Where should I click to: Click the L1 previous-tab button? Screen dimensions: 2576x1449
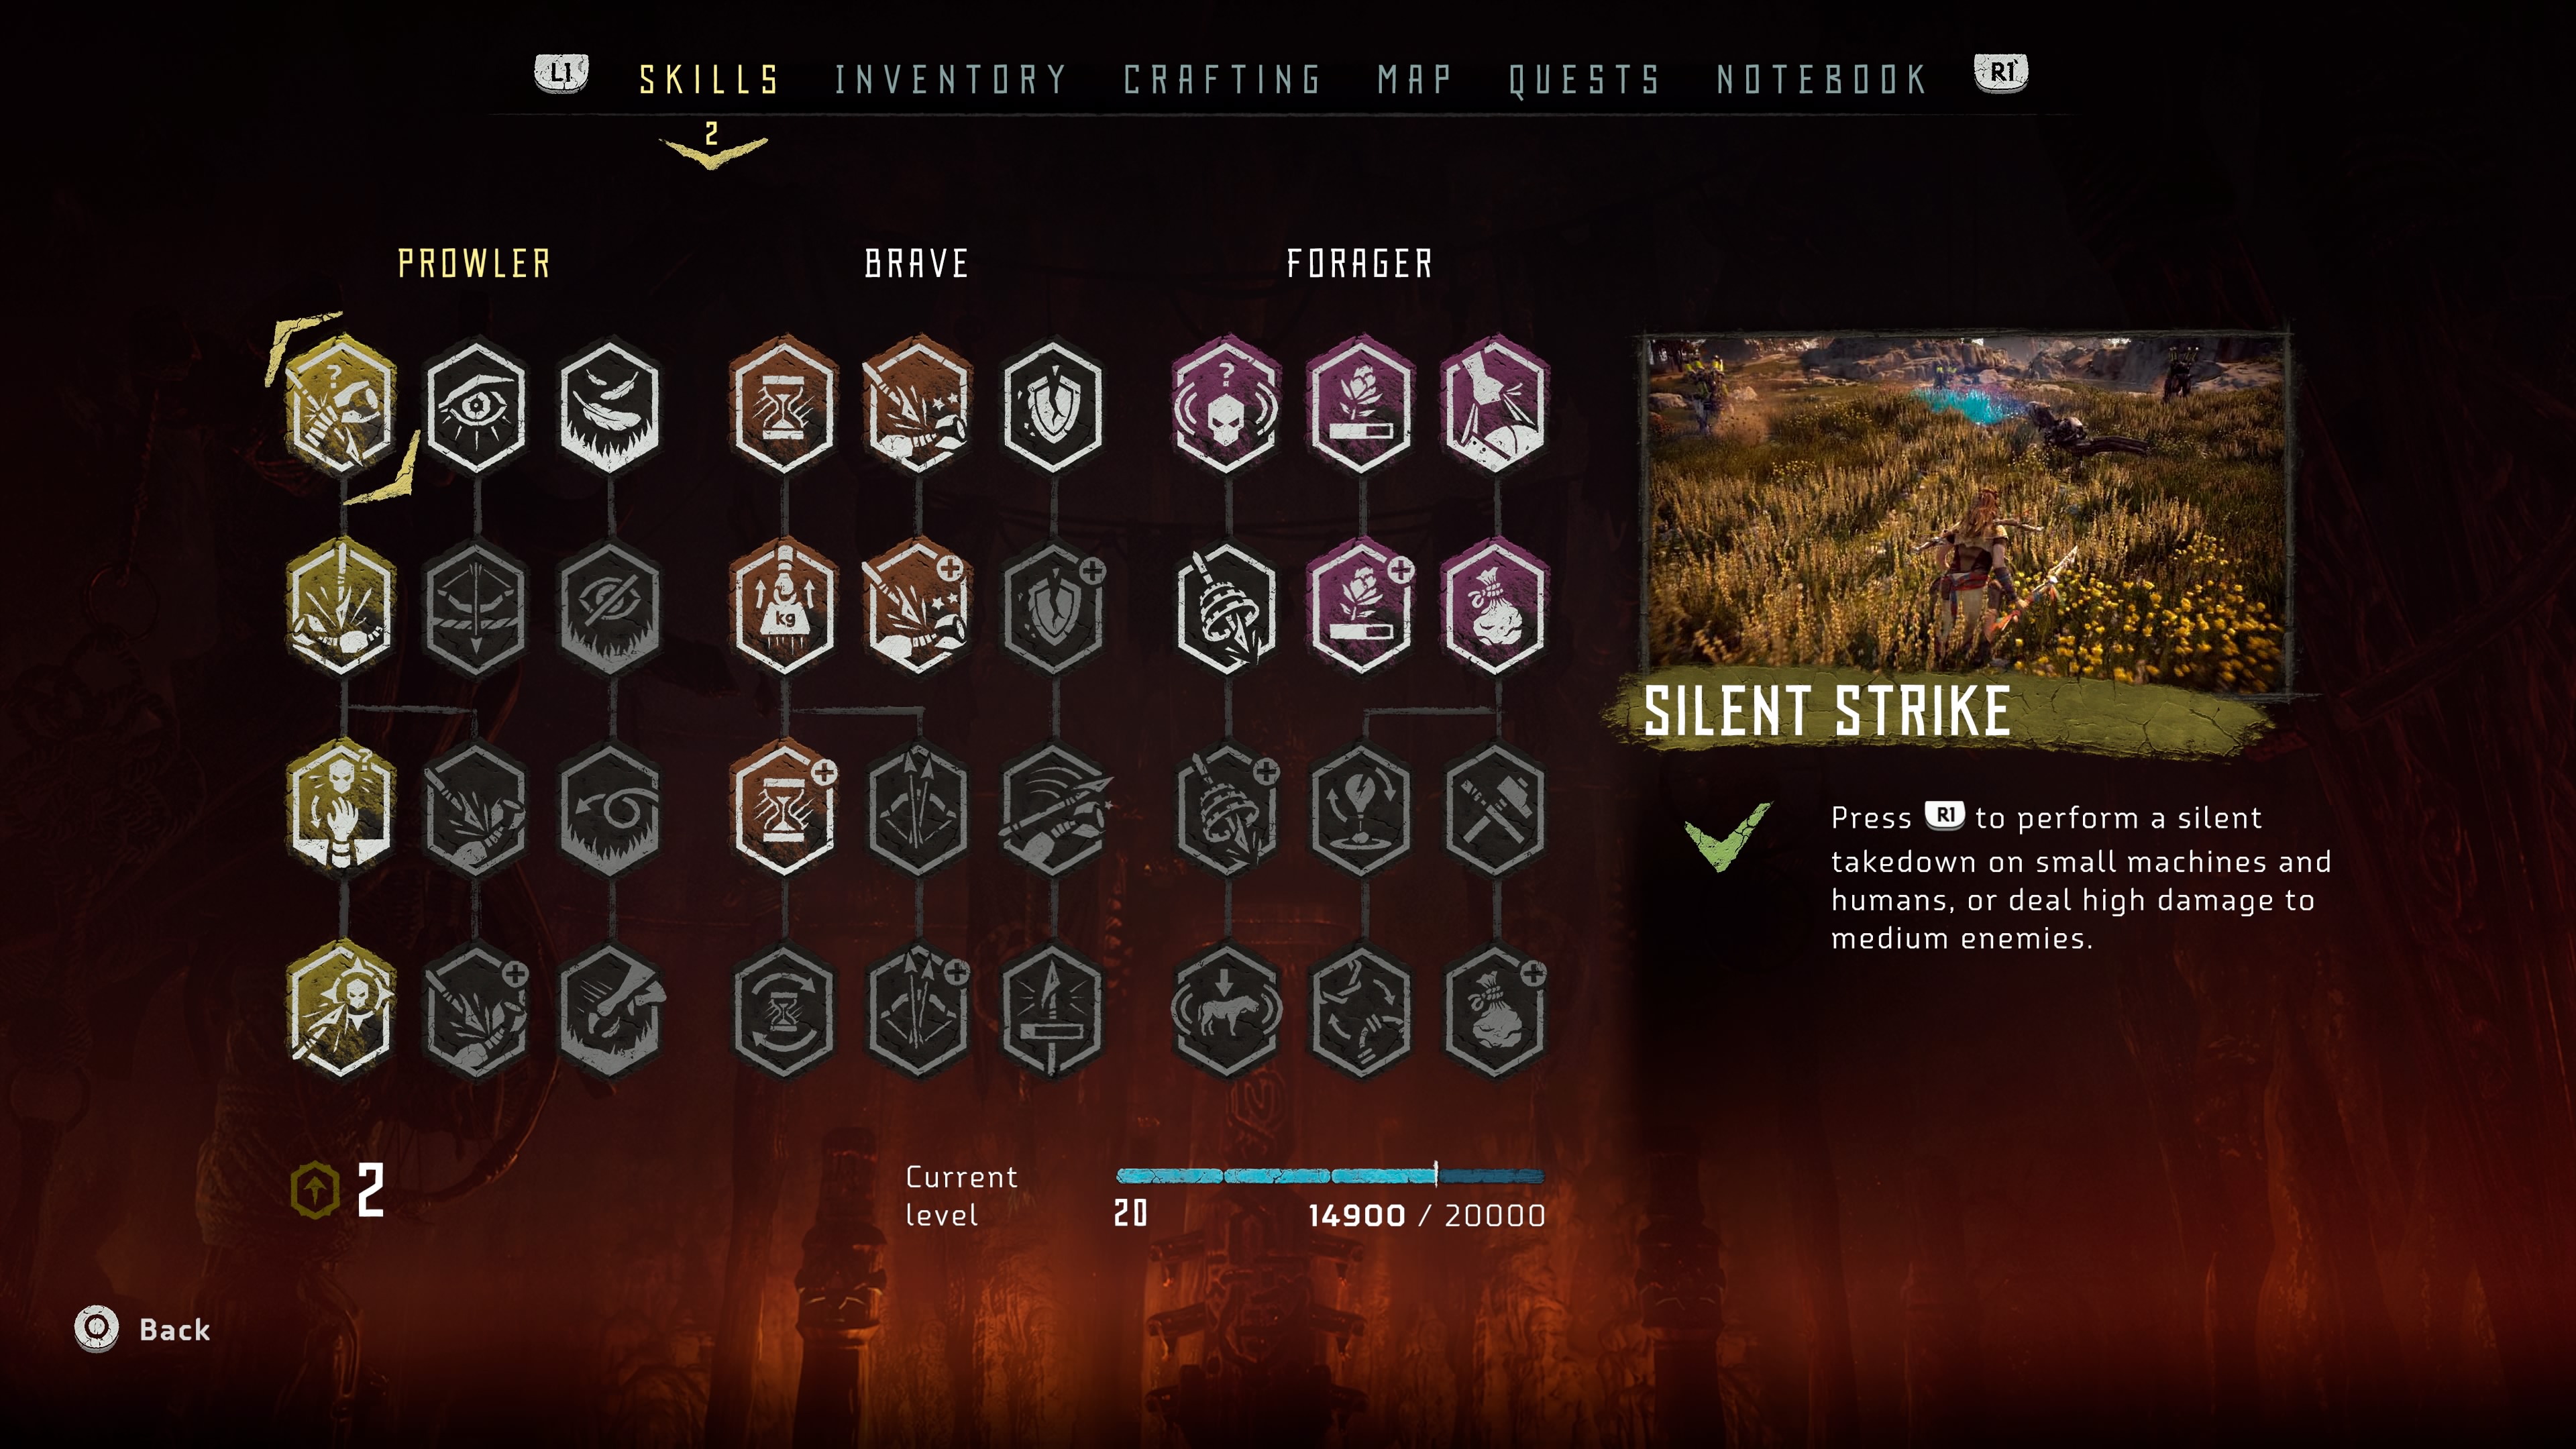click(561, 73)
